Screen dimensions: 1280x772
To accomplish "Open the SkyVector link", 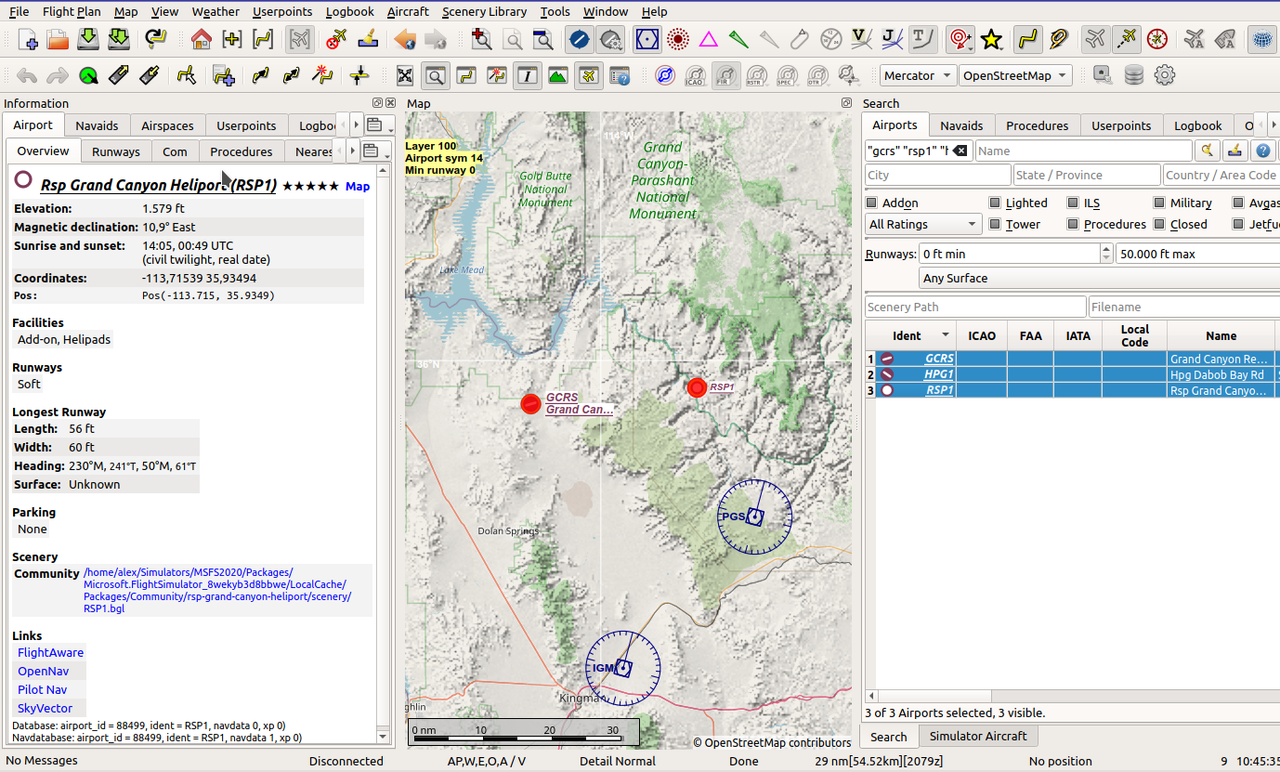I will click(x=45, y=709).
